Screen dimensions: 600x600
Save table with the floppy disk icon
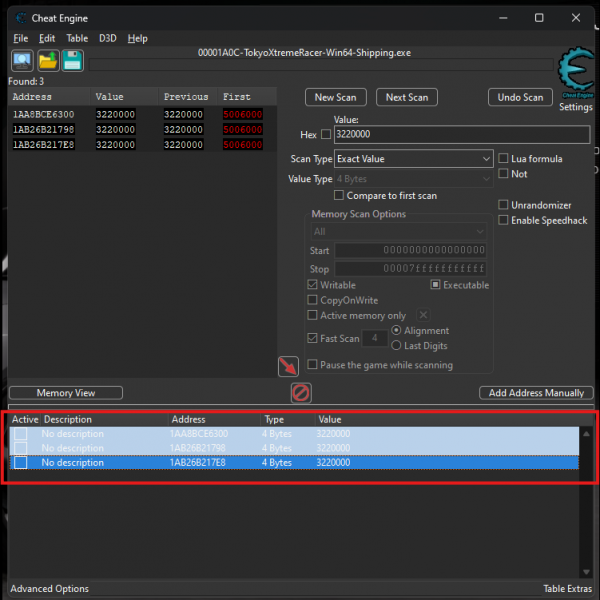(72, 60)
